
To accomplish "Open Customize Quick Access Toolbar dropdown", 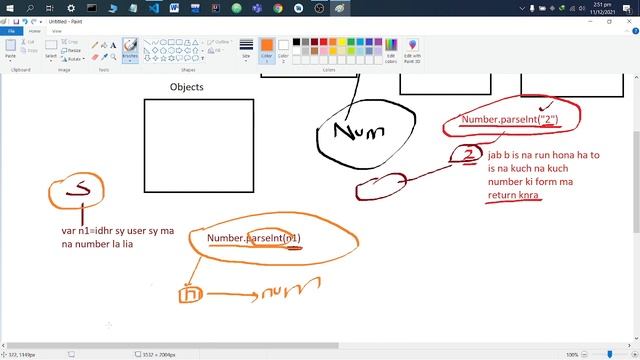I will [x=41, y=22].
